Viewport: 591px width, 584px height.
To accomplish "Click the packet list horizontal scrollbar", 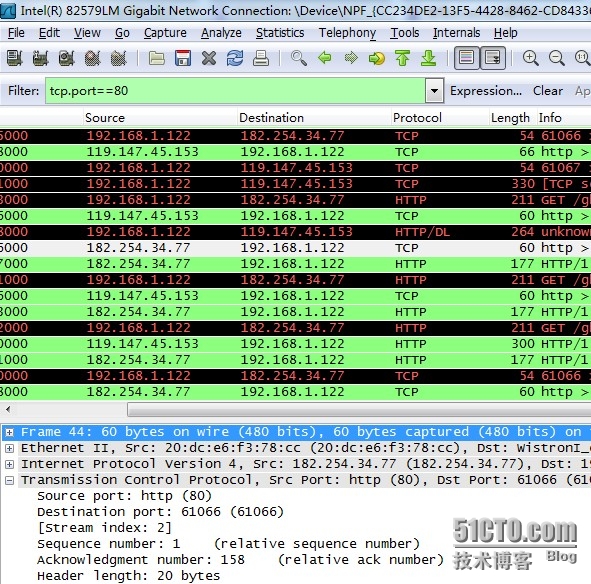I will pos(359,409).
